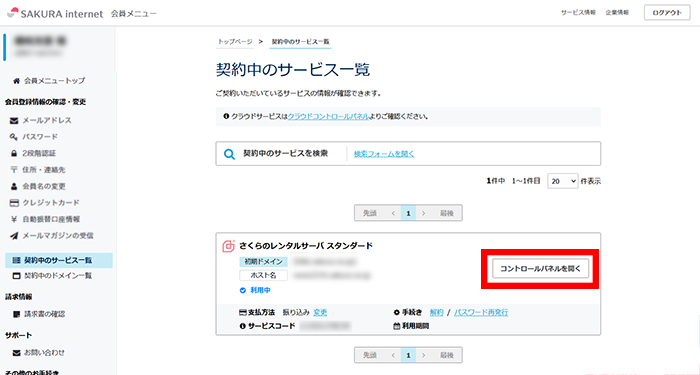Click コントロールパネルを開く button
700x375 pixels.
pyautogui.click(x=541, y=269)
